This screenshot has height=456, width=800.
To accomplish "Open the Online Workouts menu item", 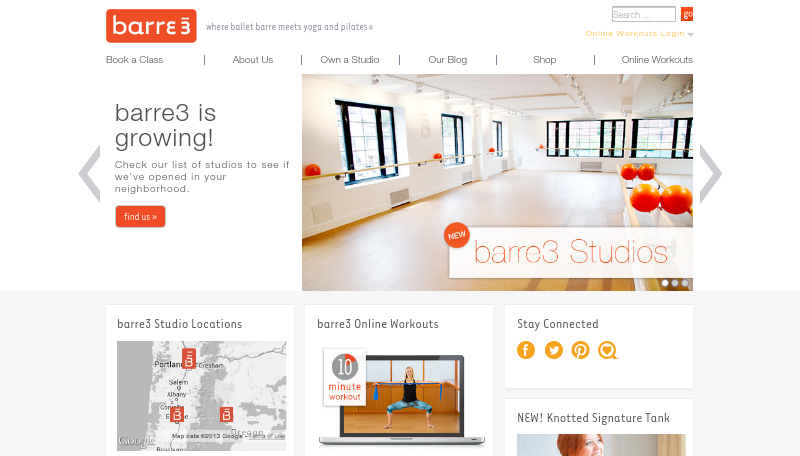I will [657, 60].
